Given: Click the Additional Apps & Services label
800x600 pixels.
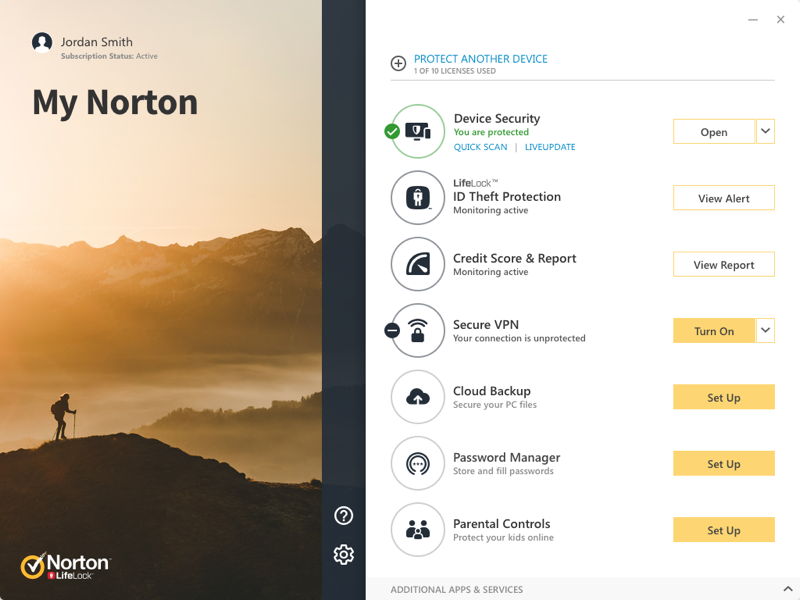Looking at the screenshot, I should [x=457, y=589].
